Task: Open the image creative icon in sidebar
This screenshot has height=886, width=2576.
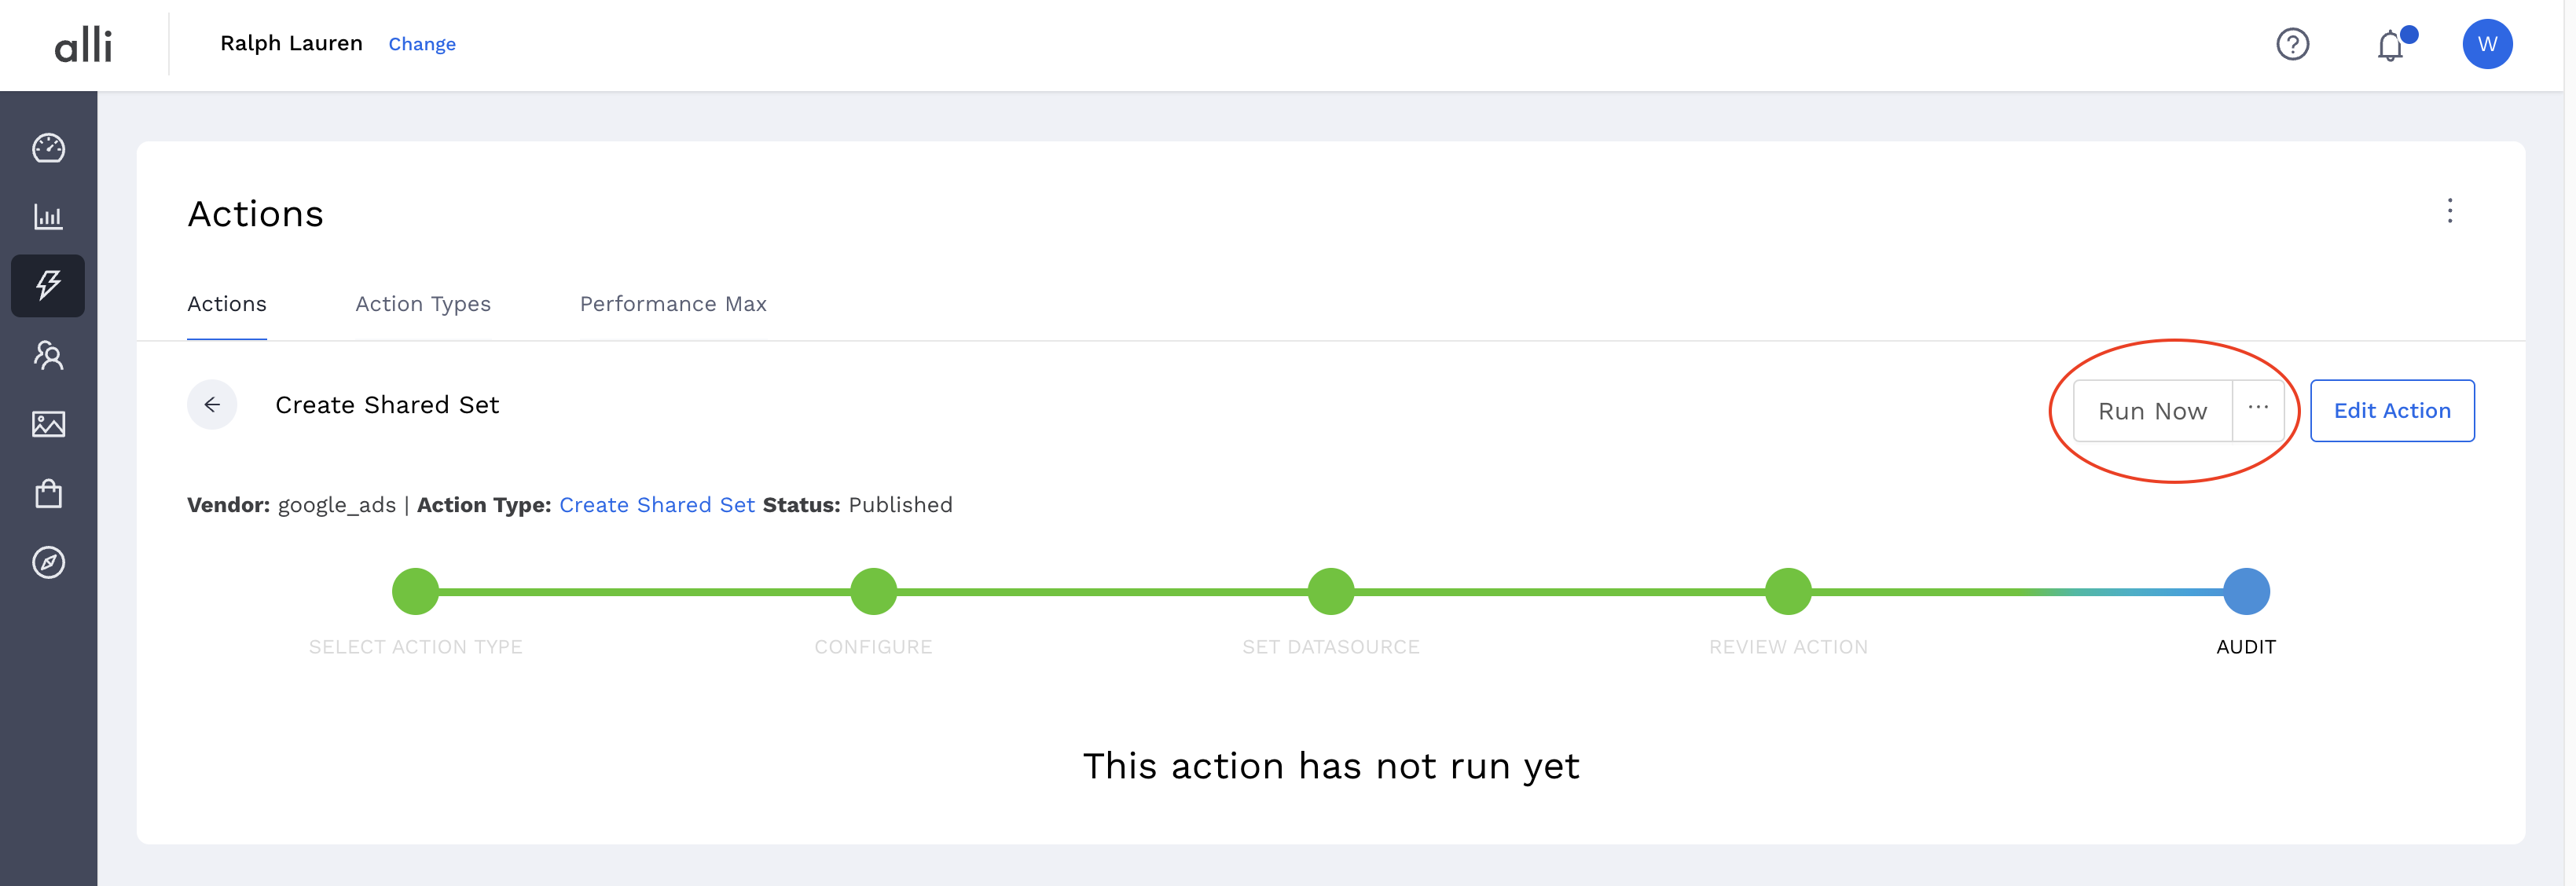Action: (48, 424)
